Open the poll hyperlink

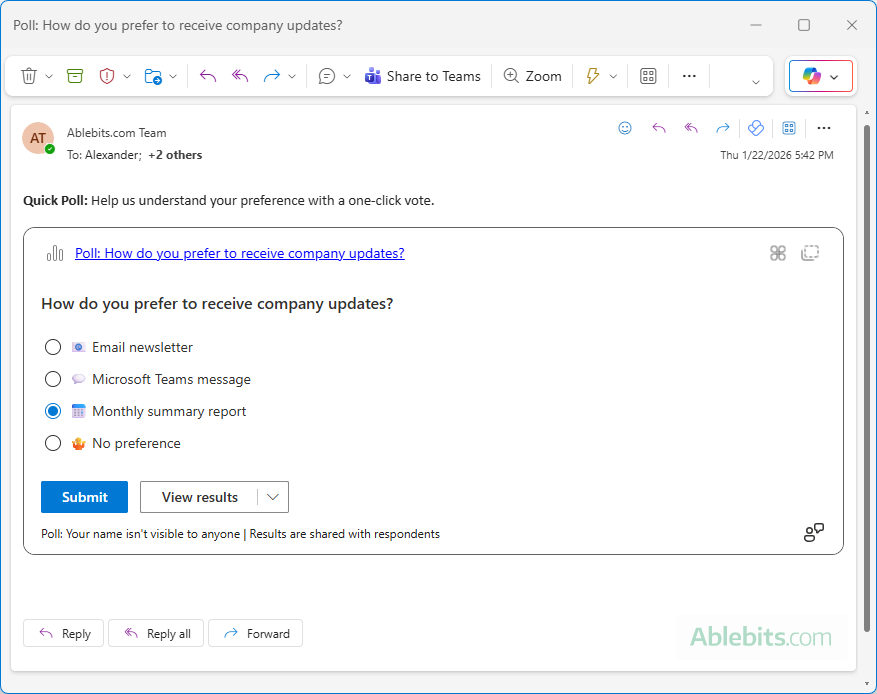239,253
